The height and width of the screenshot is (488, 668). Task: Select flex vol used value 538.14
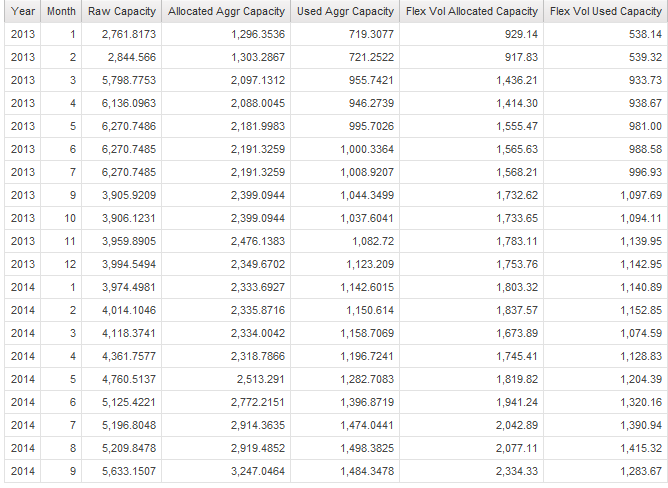[644, 34]
